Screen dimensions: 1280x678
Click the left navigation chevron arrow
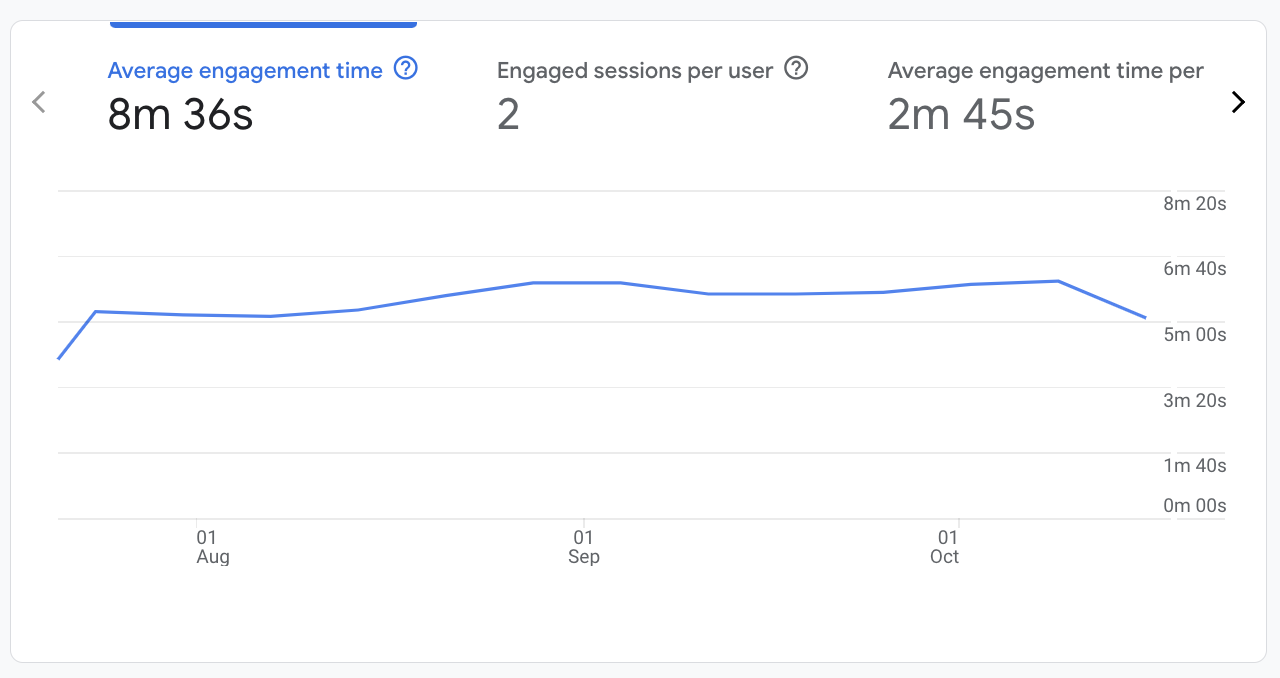point(38,101)
